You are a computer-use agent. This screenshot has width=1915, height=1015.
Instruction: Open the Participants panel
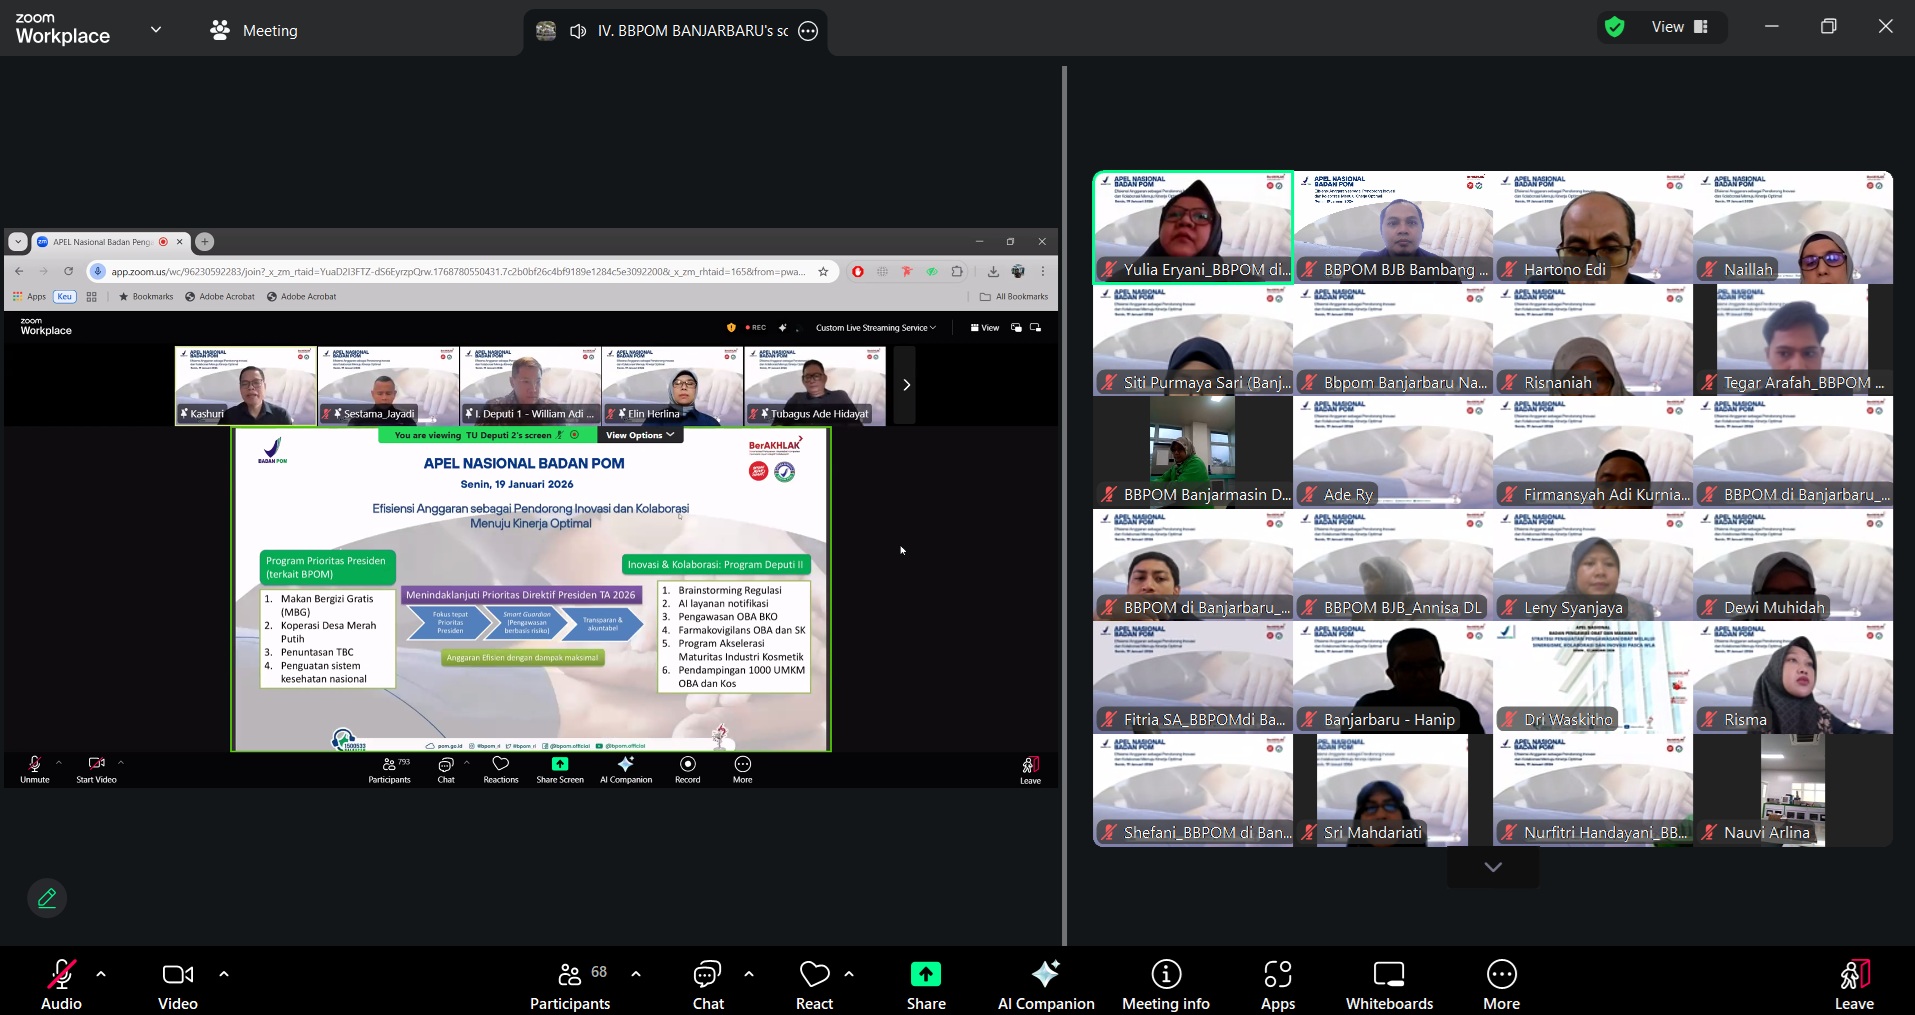[x=570, y=985]
